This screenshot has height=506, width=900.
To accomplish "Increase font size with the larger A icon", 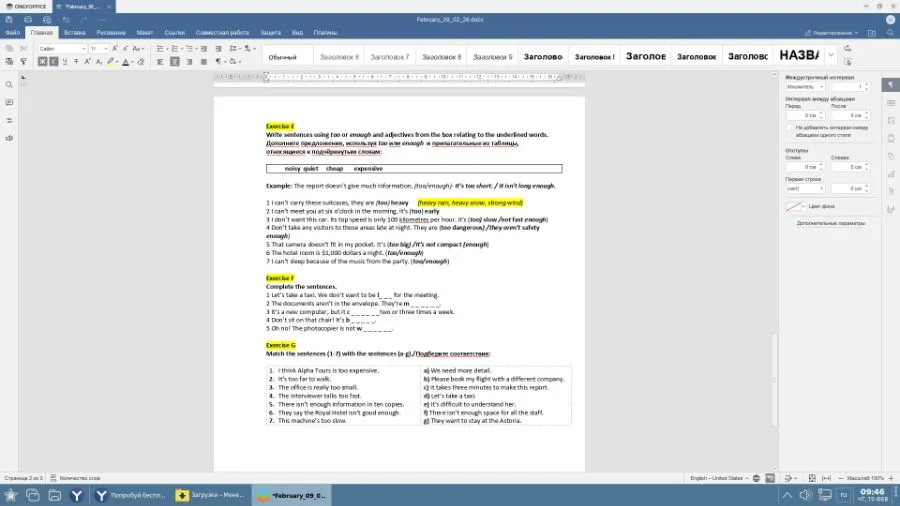I will [115, 49].
